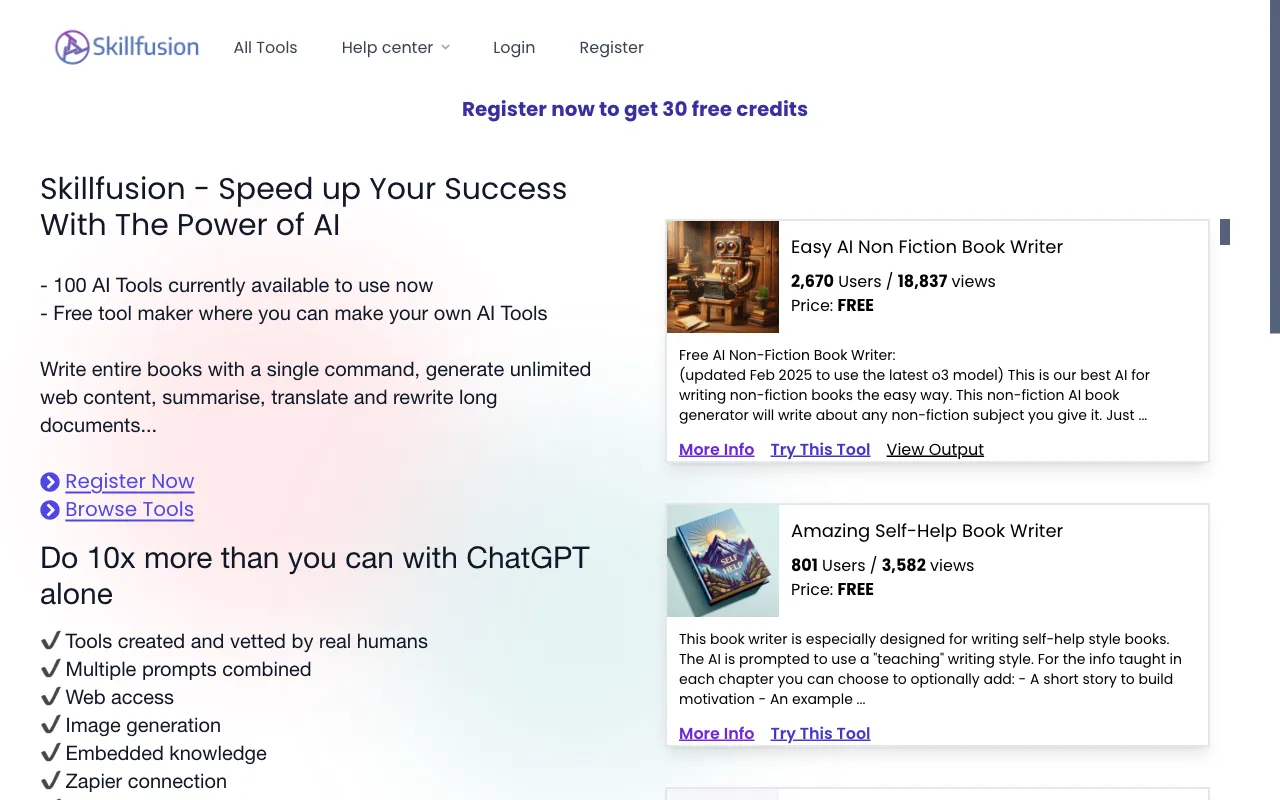Screen dimensions: 1280x800
Task: Click the View Output link
Action: click(935, 449)
